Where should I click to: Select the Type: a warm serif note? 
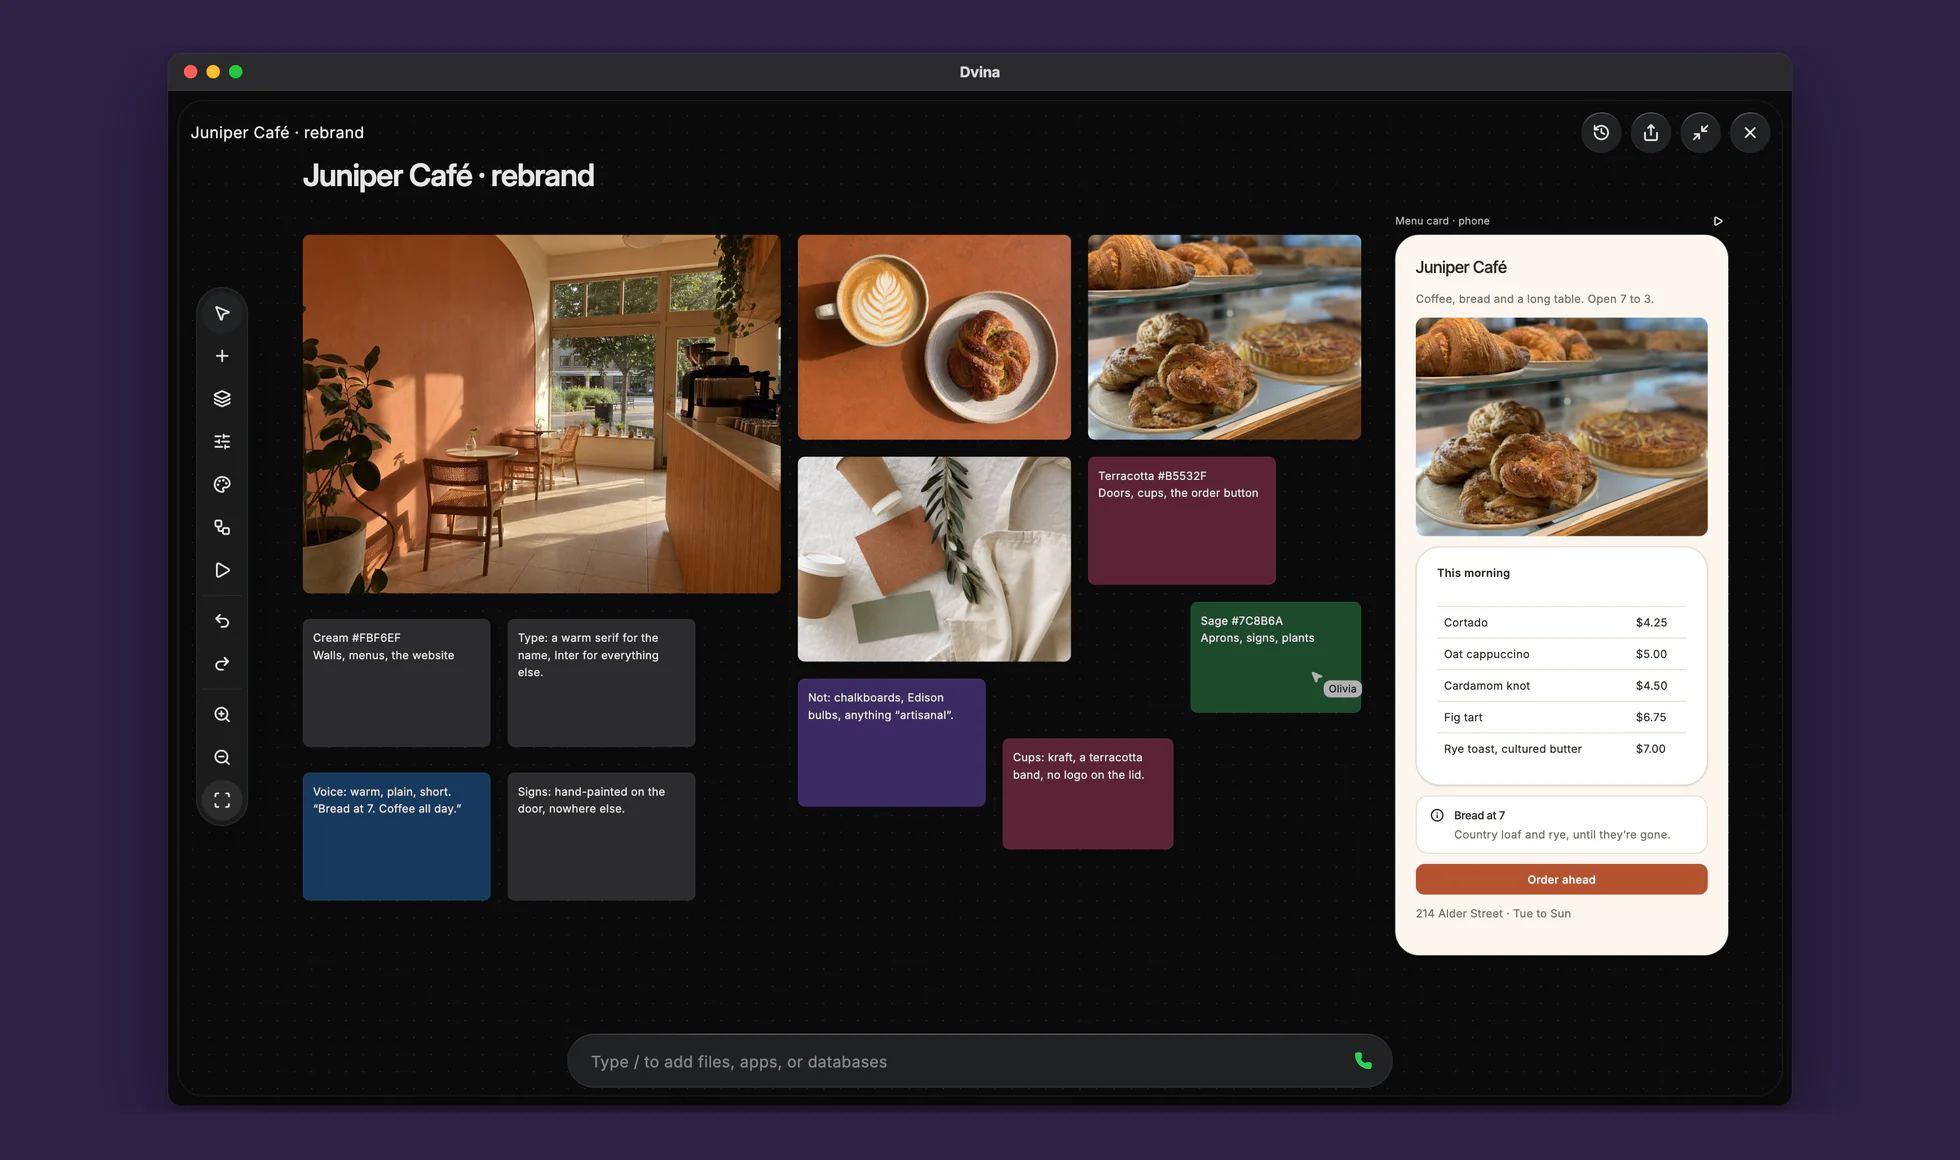point(601,683)
